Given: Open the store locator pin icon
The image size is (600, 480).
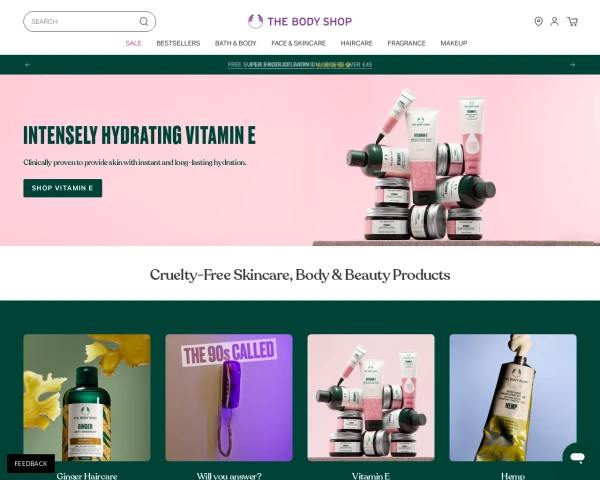Looking at the screenshot, I should tap(538, 21).
